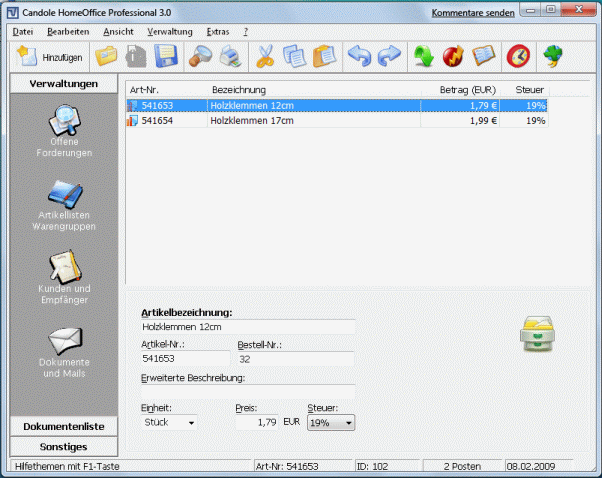The image size is (602, 478).
Task: Open the Extras menu
Action: click(x=217, y=32)
